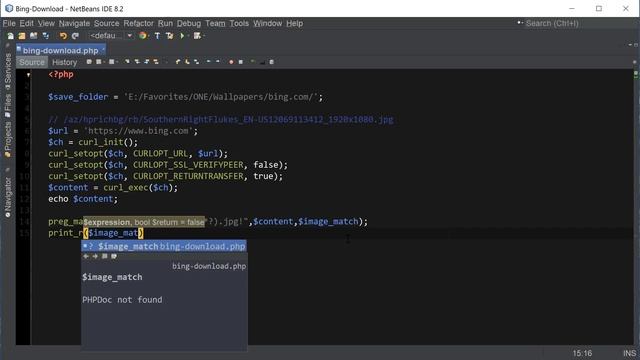Open the Team menu

click(215, 23)
